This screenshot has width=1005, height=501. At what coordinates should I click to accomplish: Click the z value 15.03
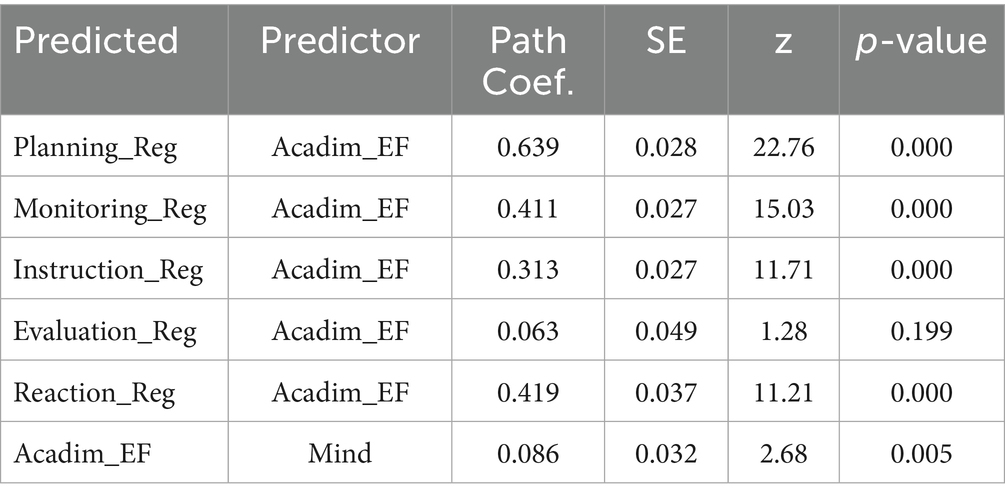[783, 209]
